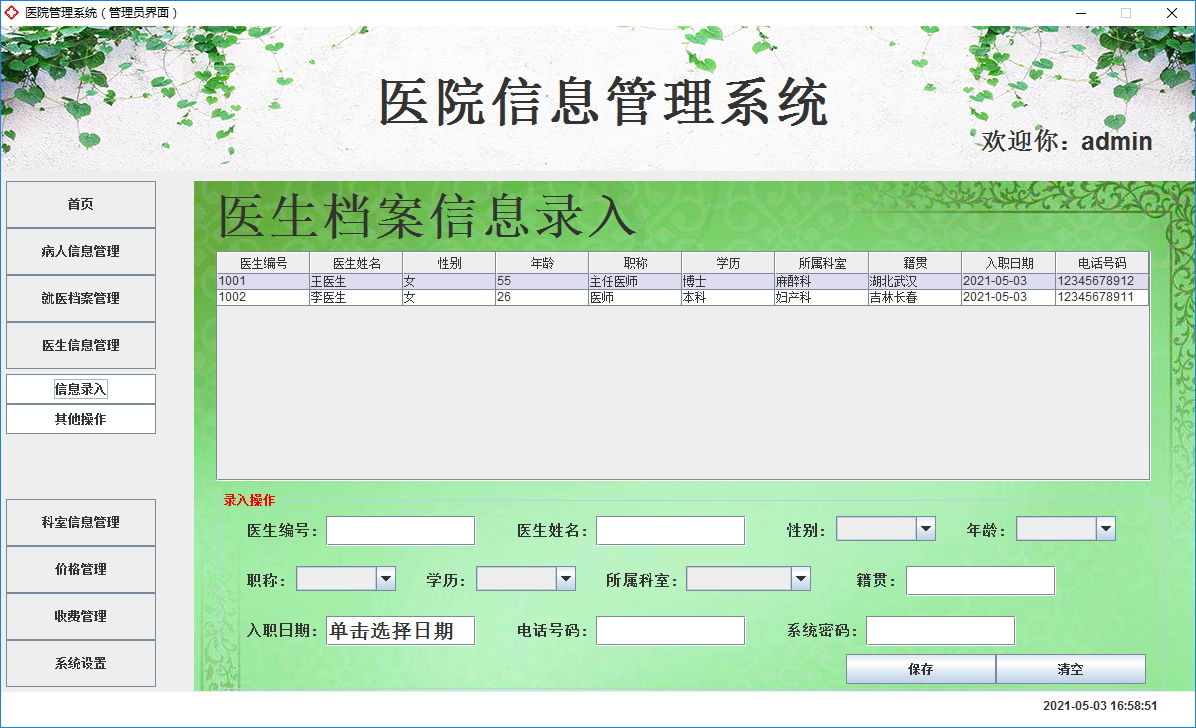This screenshot has width=1196, height=728.
Task: Click the 主任医师 title cell
Action: click(x=635, y=281)
